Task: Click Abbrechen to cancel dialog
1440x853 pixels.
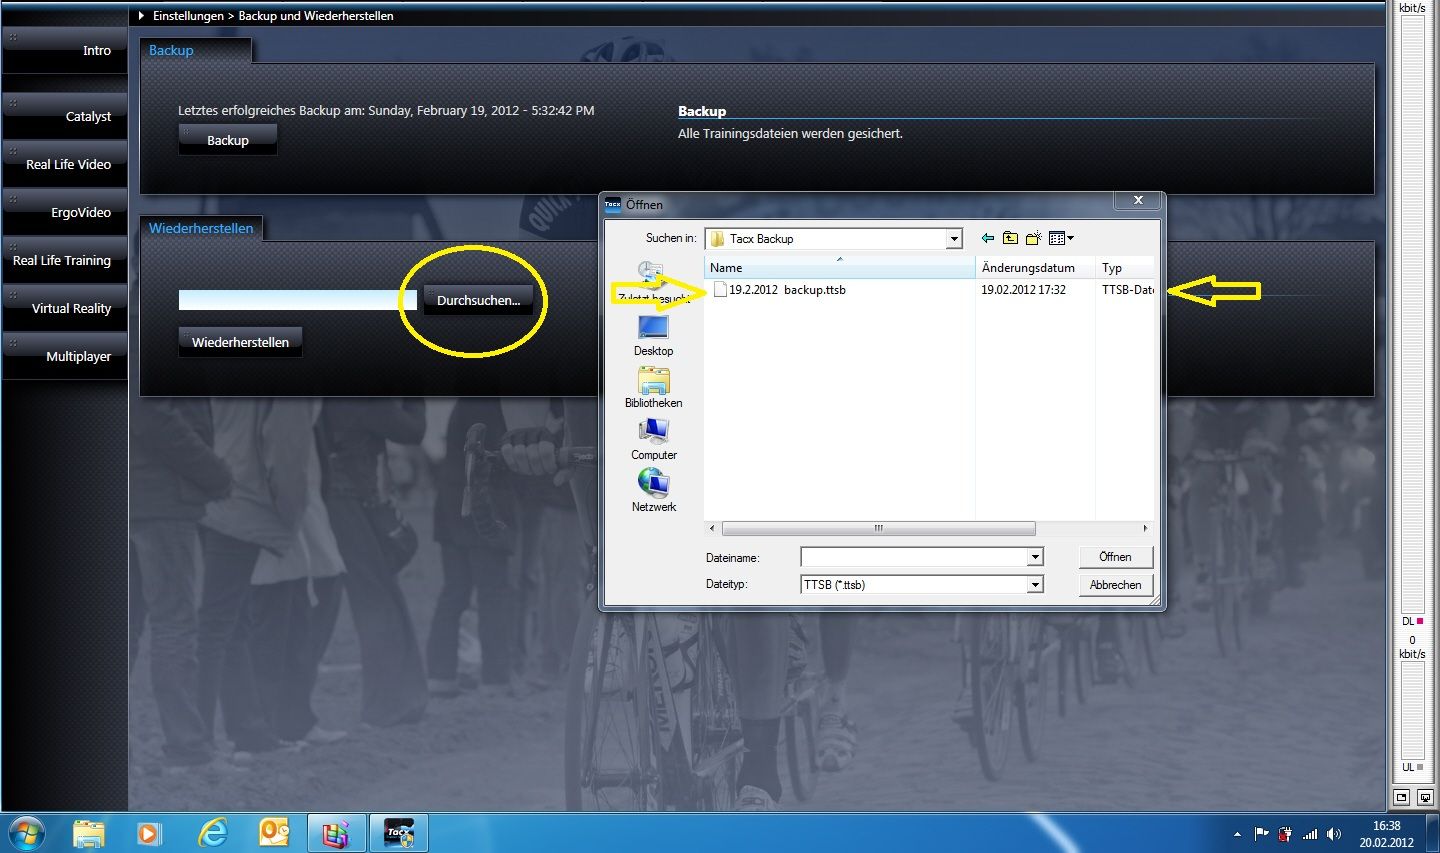Action: pos(1115,585)
